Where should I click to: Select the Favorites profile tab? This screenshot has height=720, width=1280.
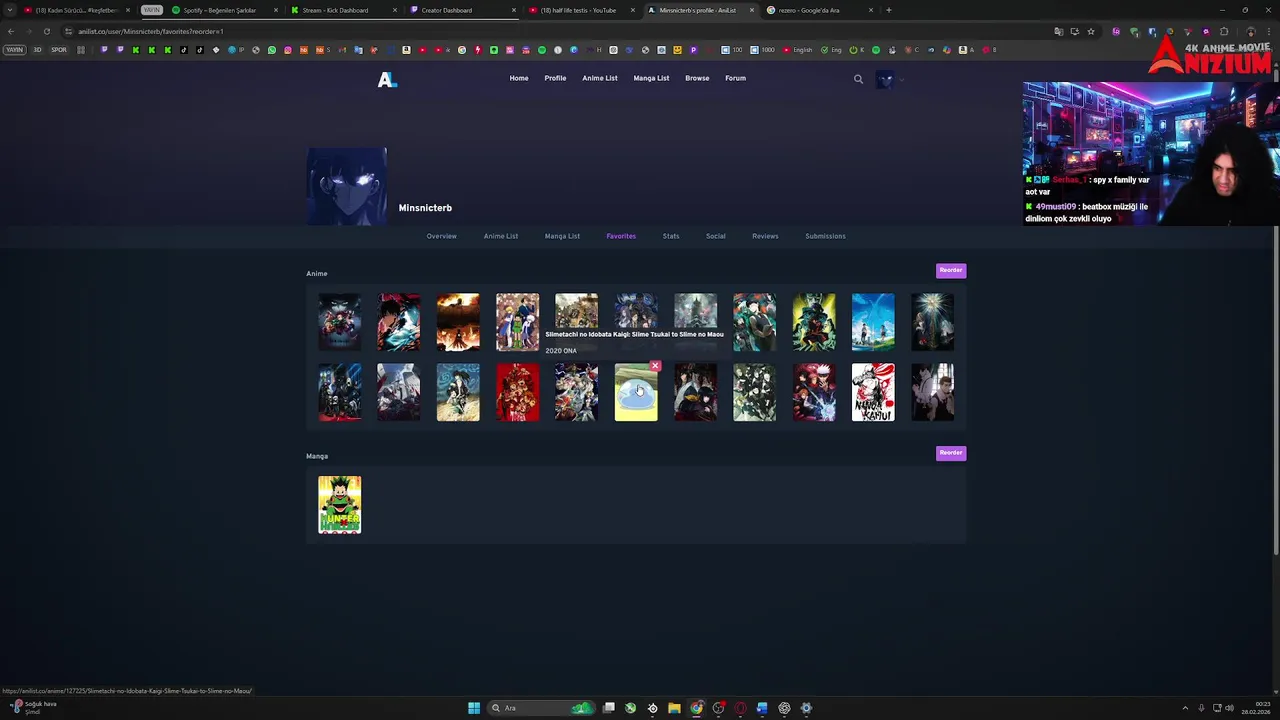621,236
